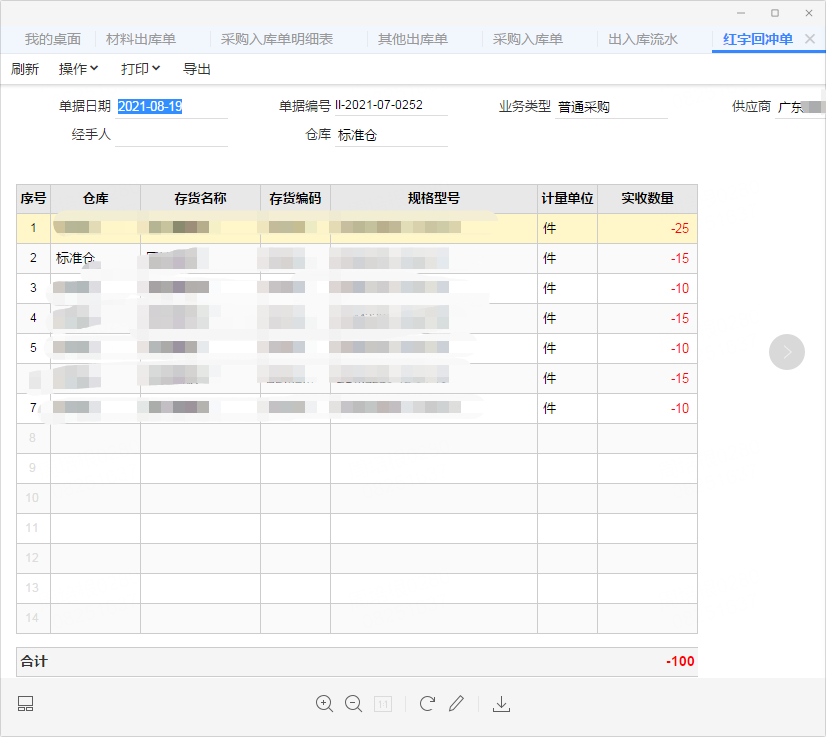826x737 pixels.
Task: Select the 红字回冲单 tab
Action: pyautogui.click(x=758, y=40)
